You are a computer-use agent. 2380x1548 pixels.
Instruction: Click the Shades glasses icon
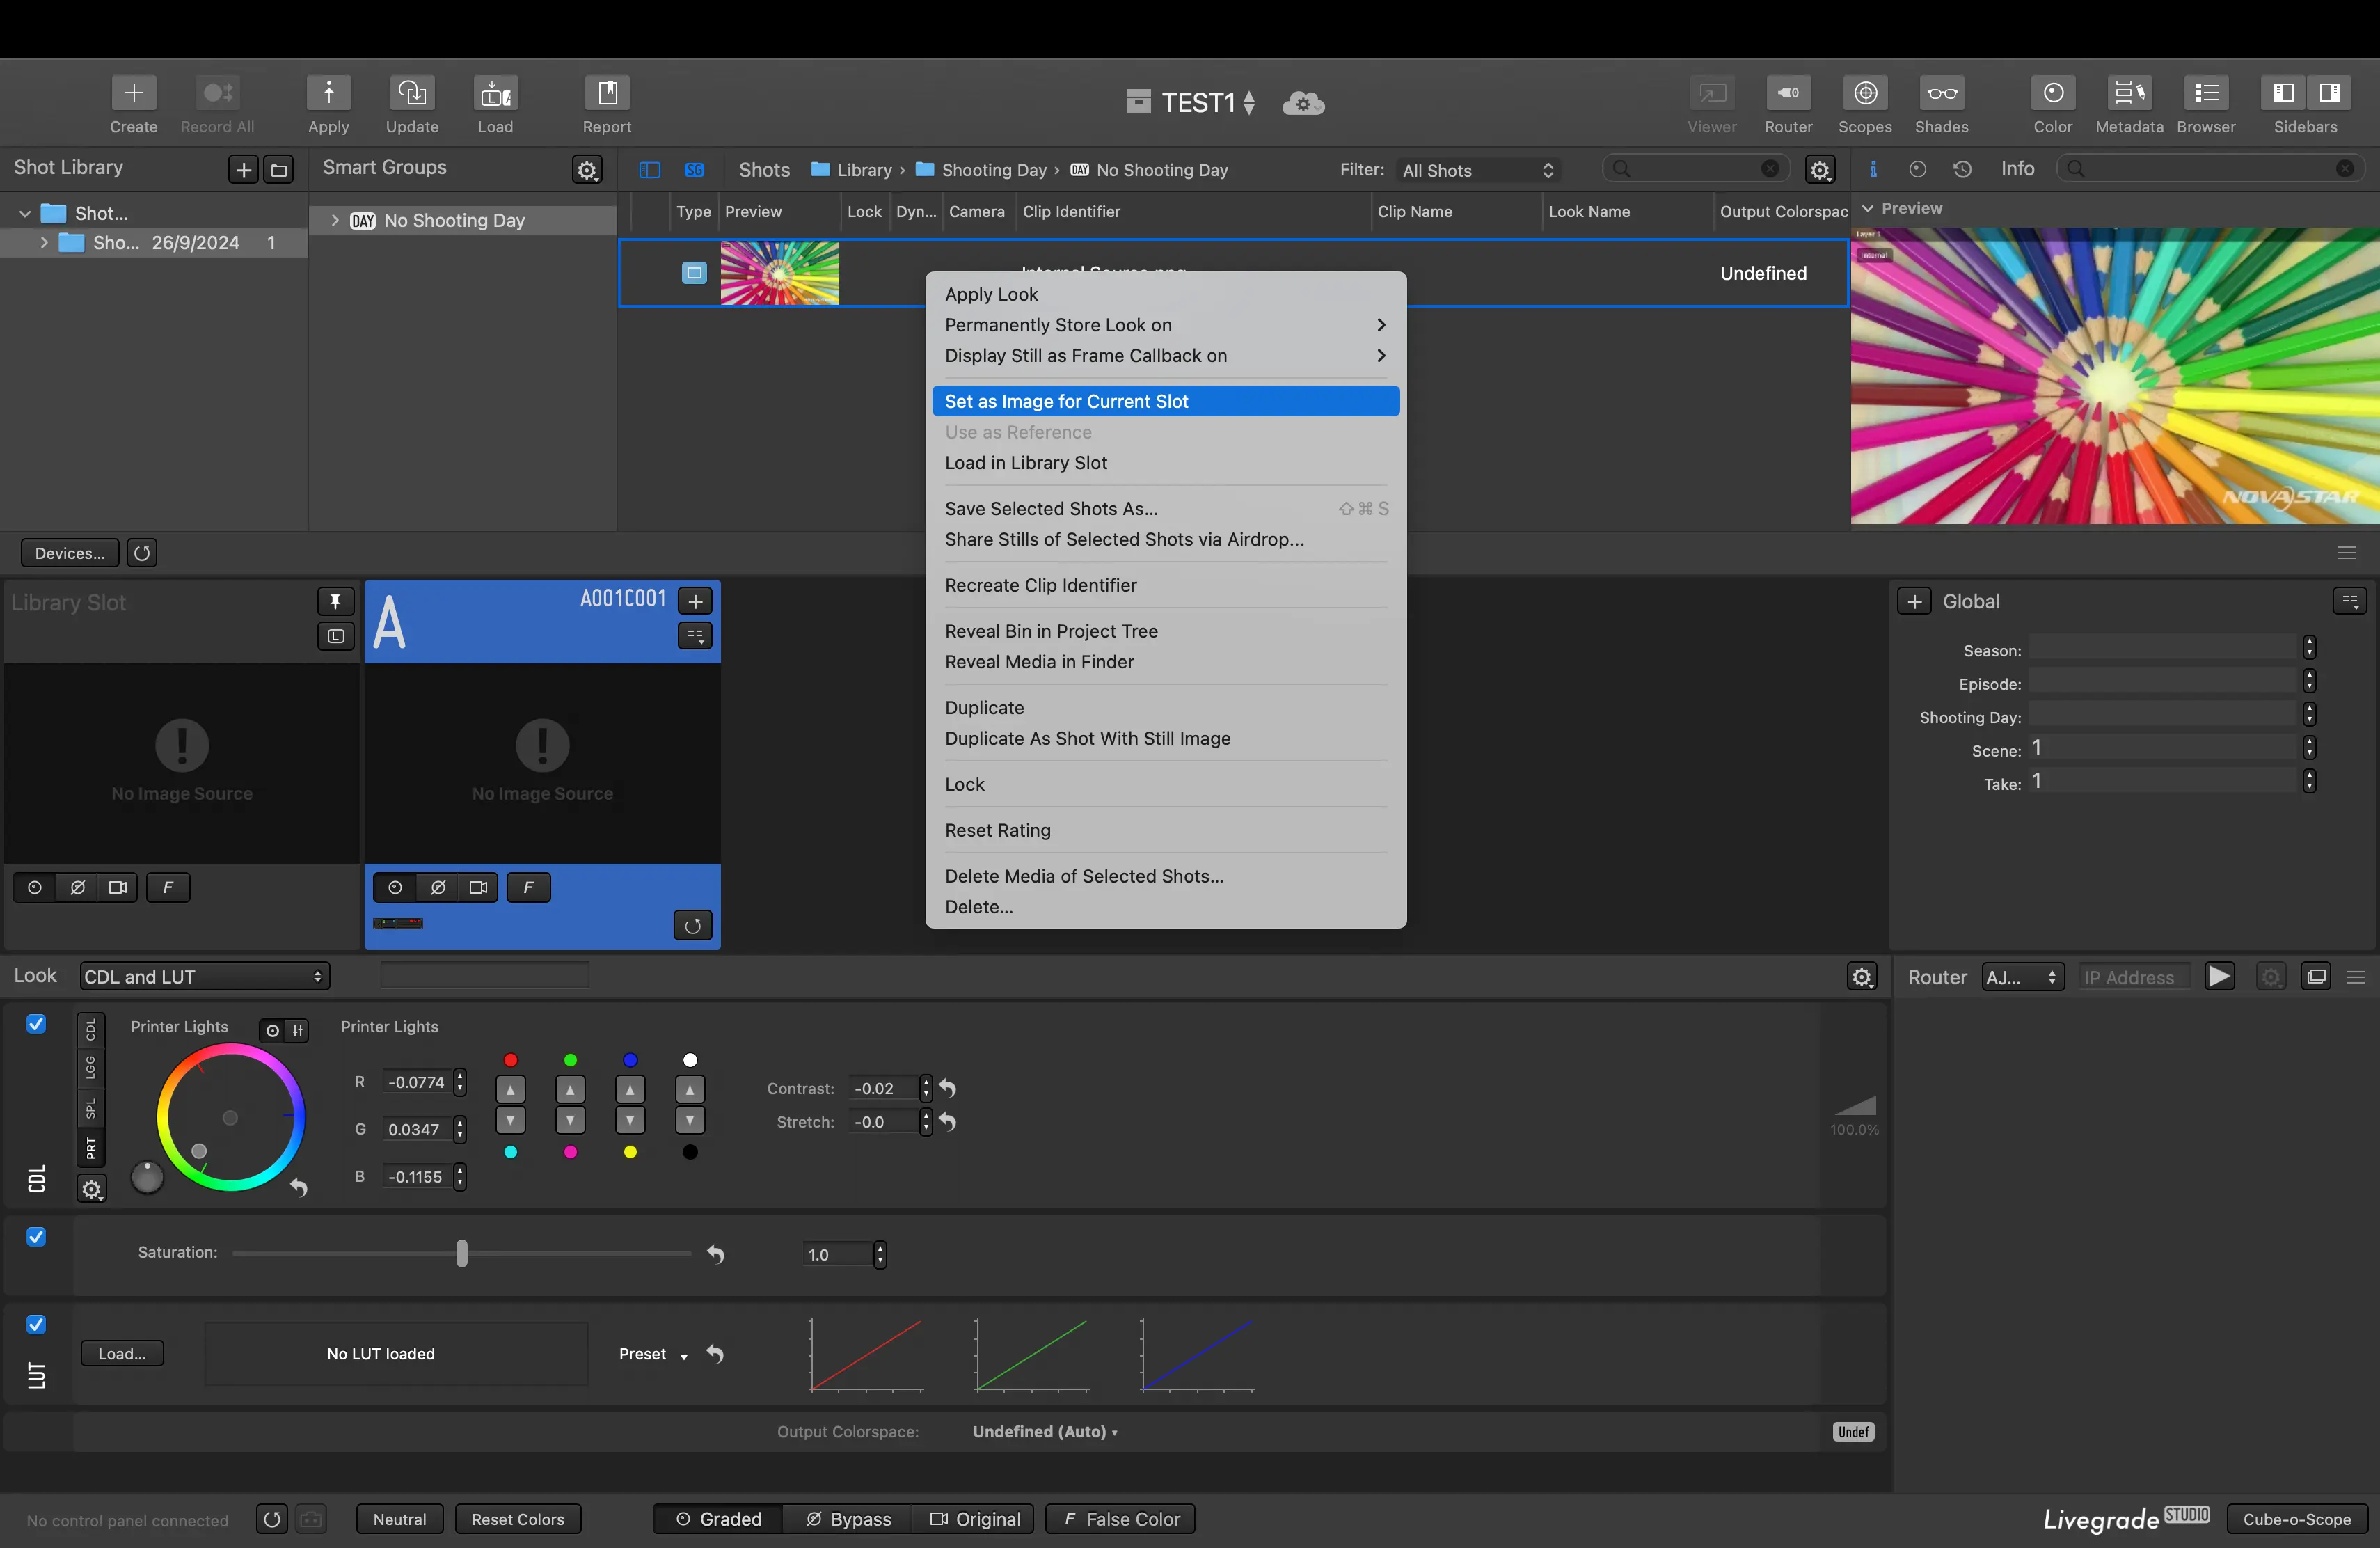click(1941, 94)
